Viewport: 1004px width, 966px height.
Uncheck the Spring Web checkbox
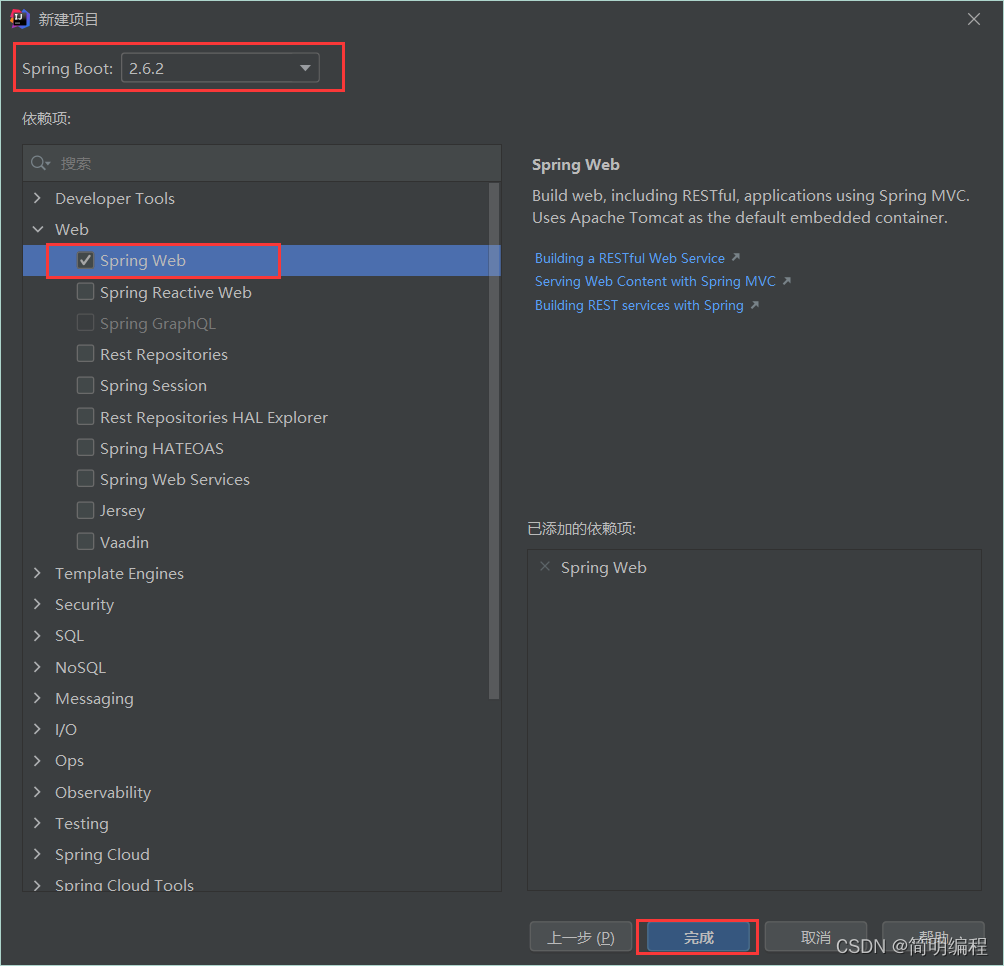(85, 260)
